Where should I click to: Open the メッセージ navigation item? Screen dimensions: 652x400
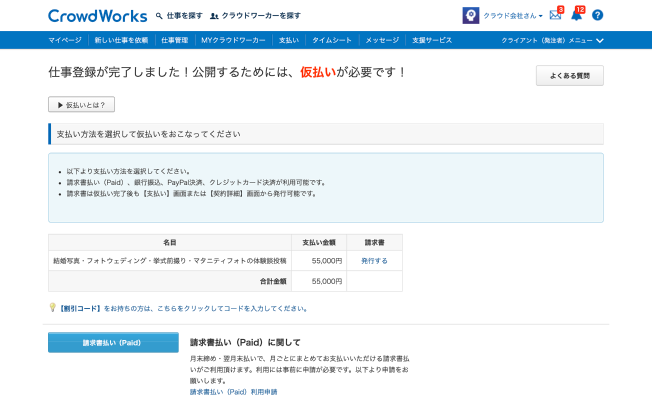pyautogui.click(x=382, y=40)
